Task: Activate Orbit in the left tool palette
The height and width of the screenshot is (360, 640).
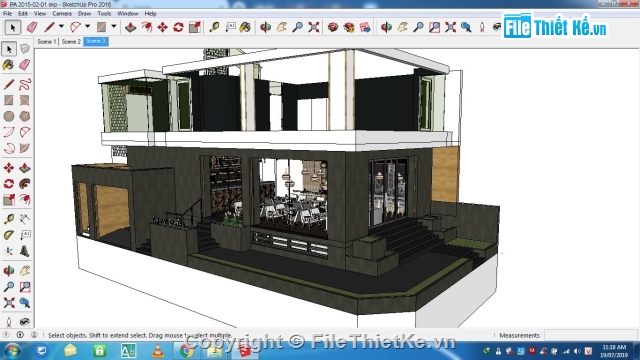Action: coord(9,271)
